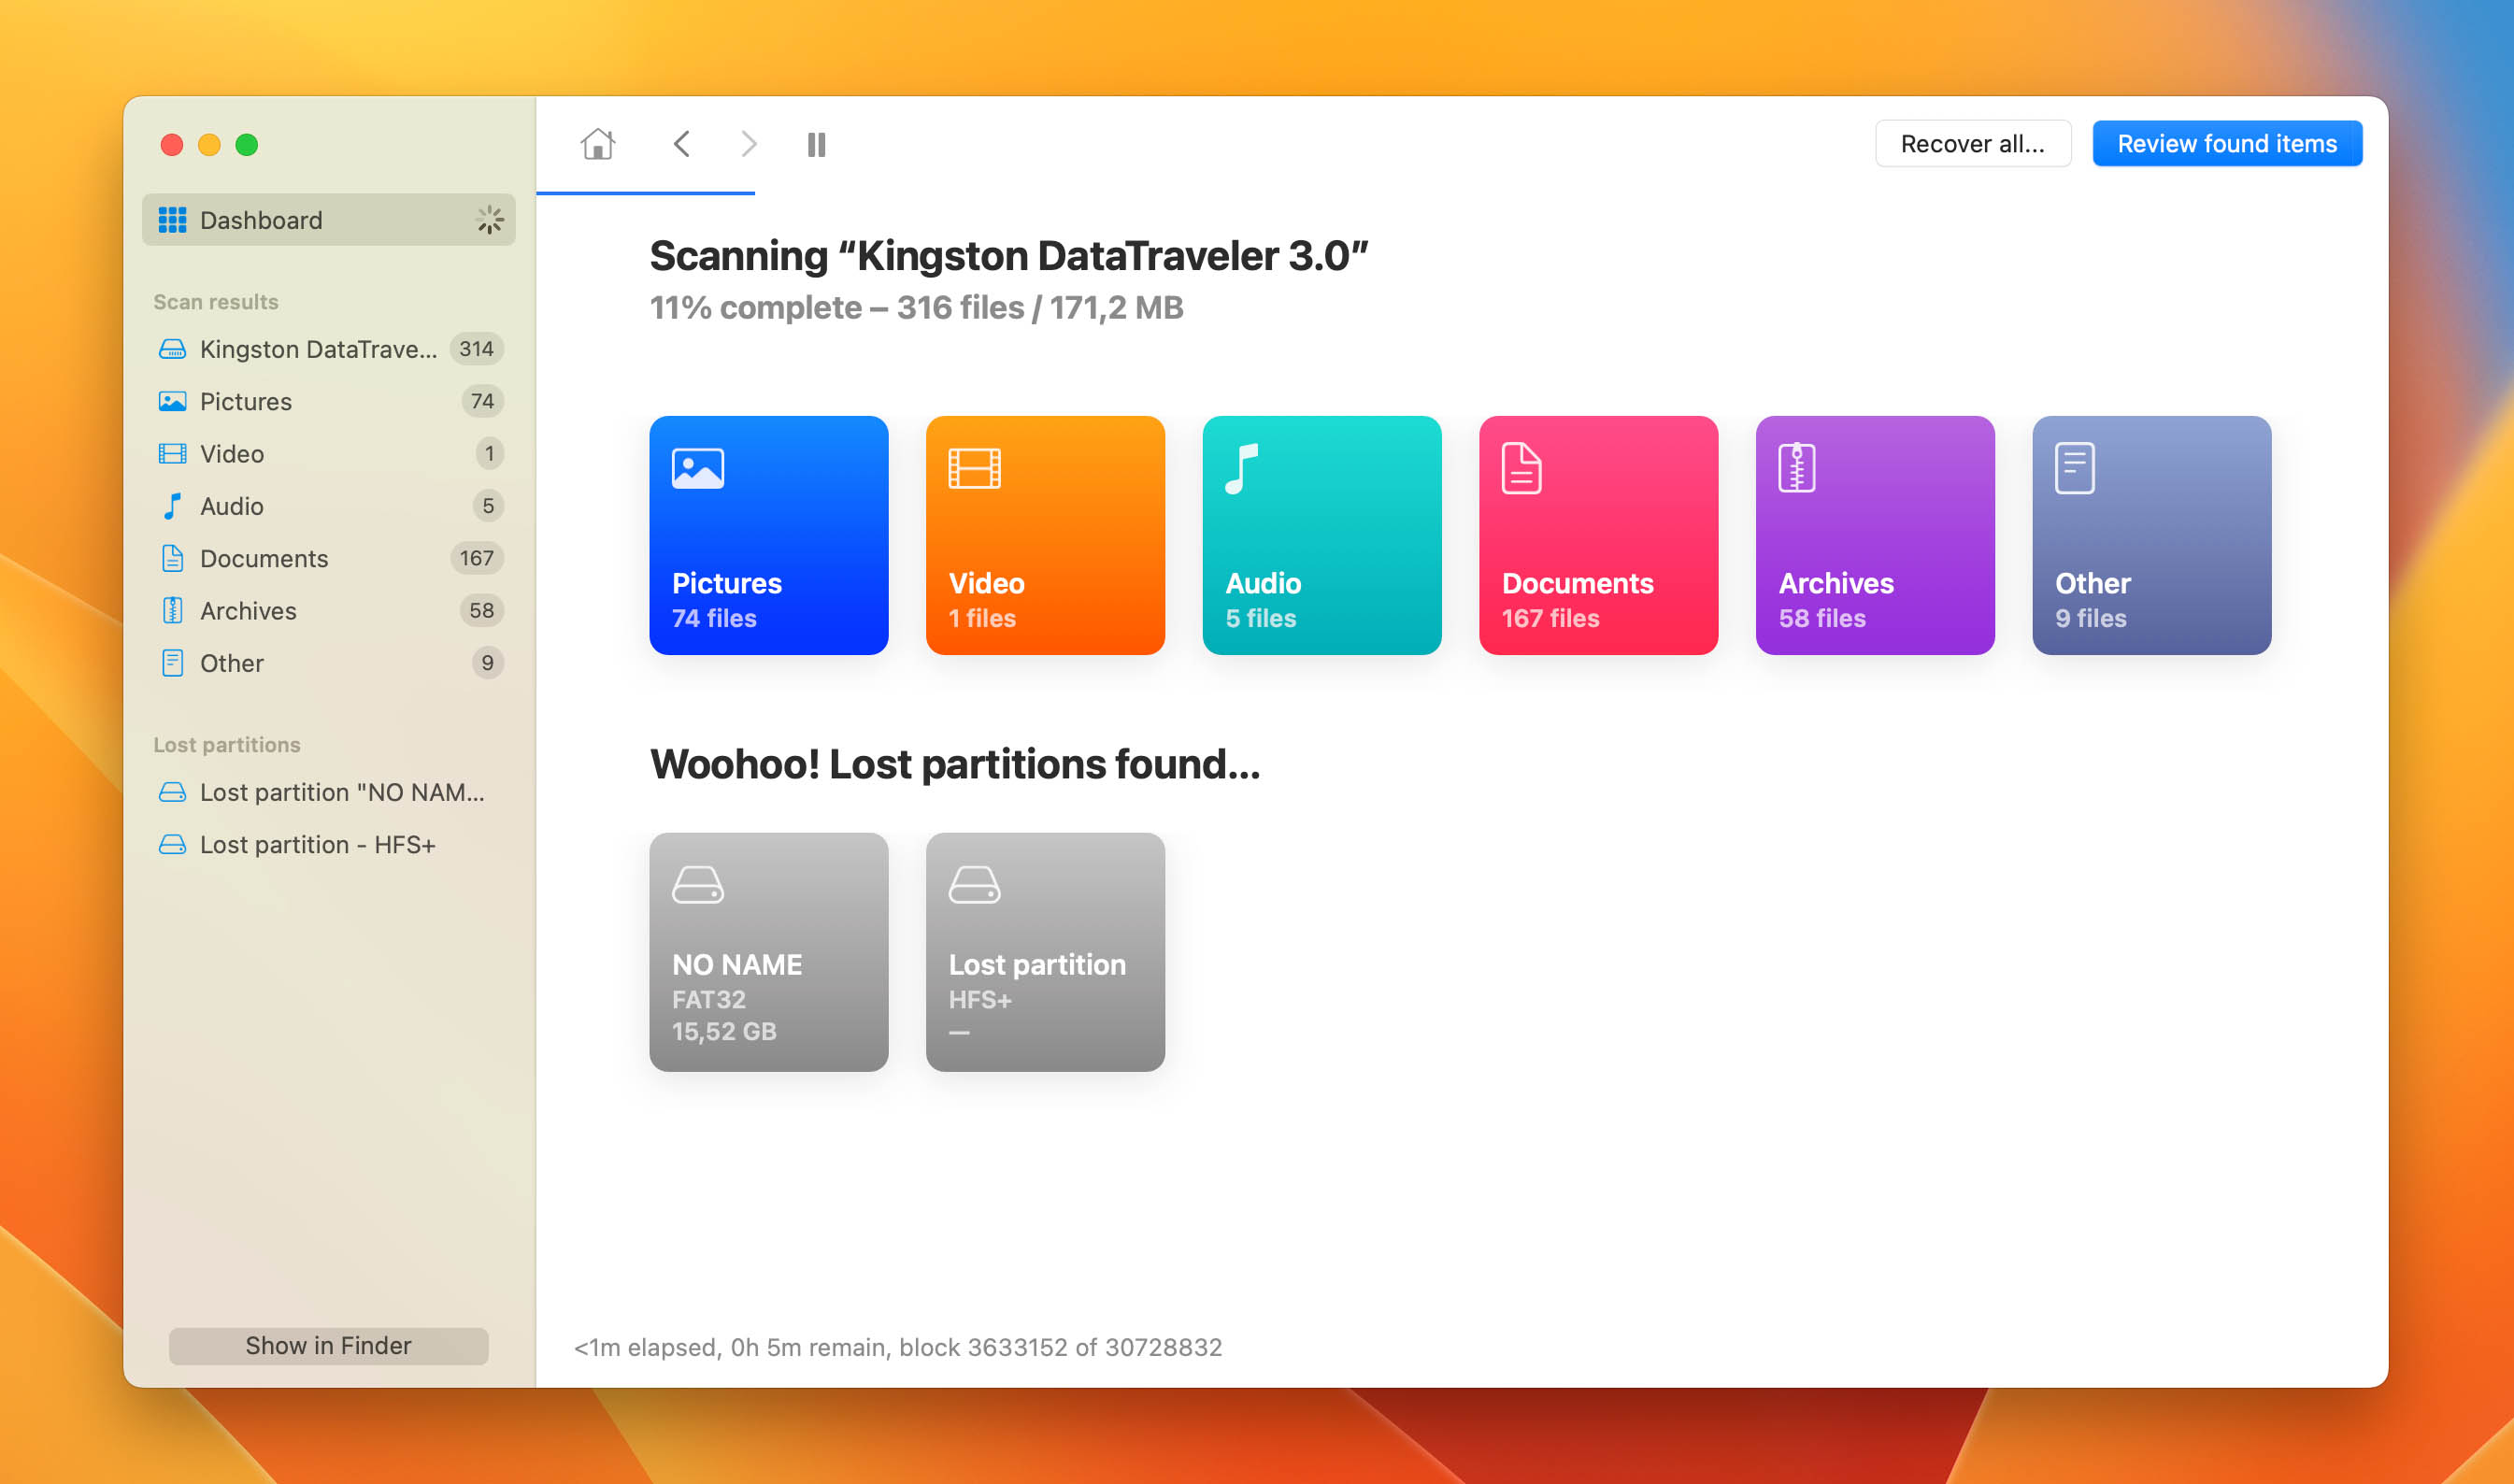Open the Pictures 74 files card

coord(768,535)
